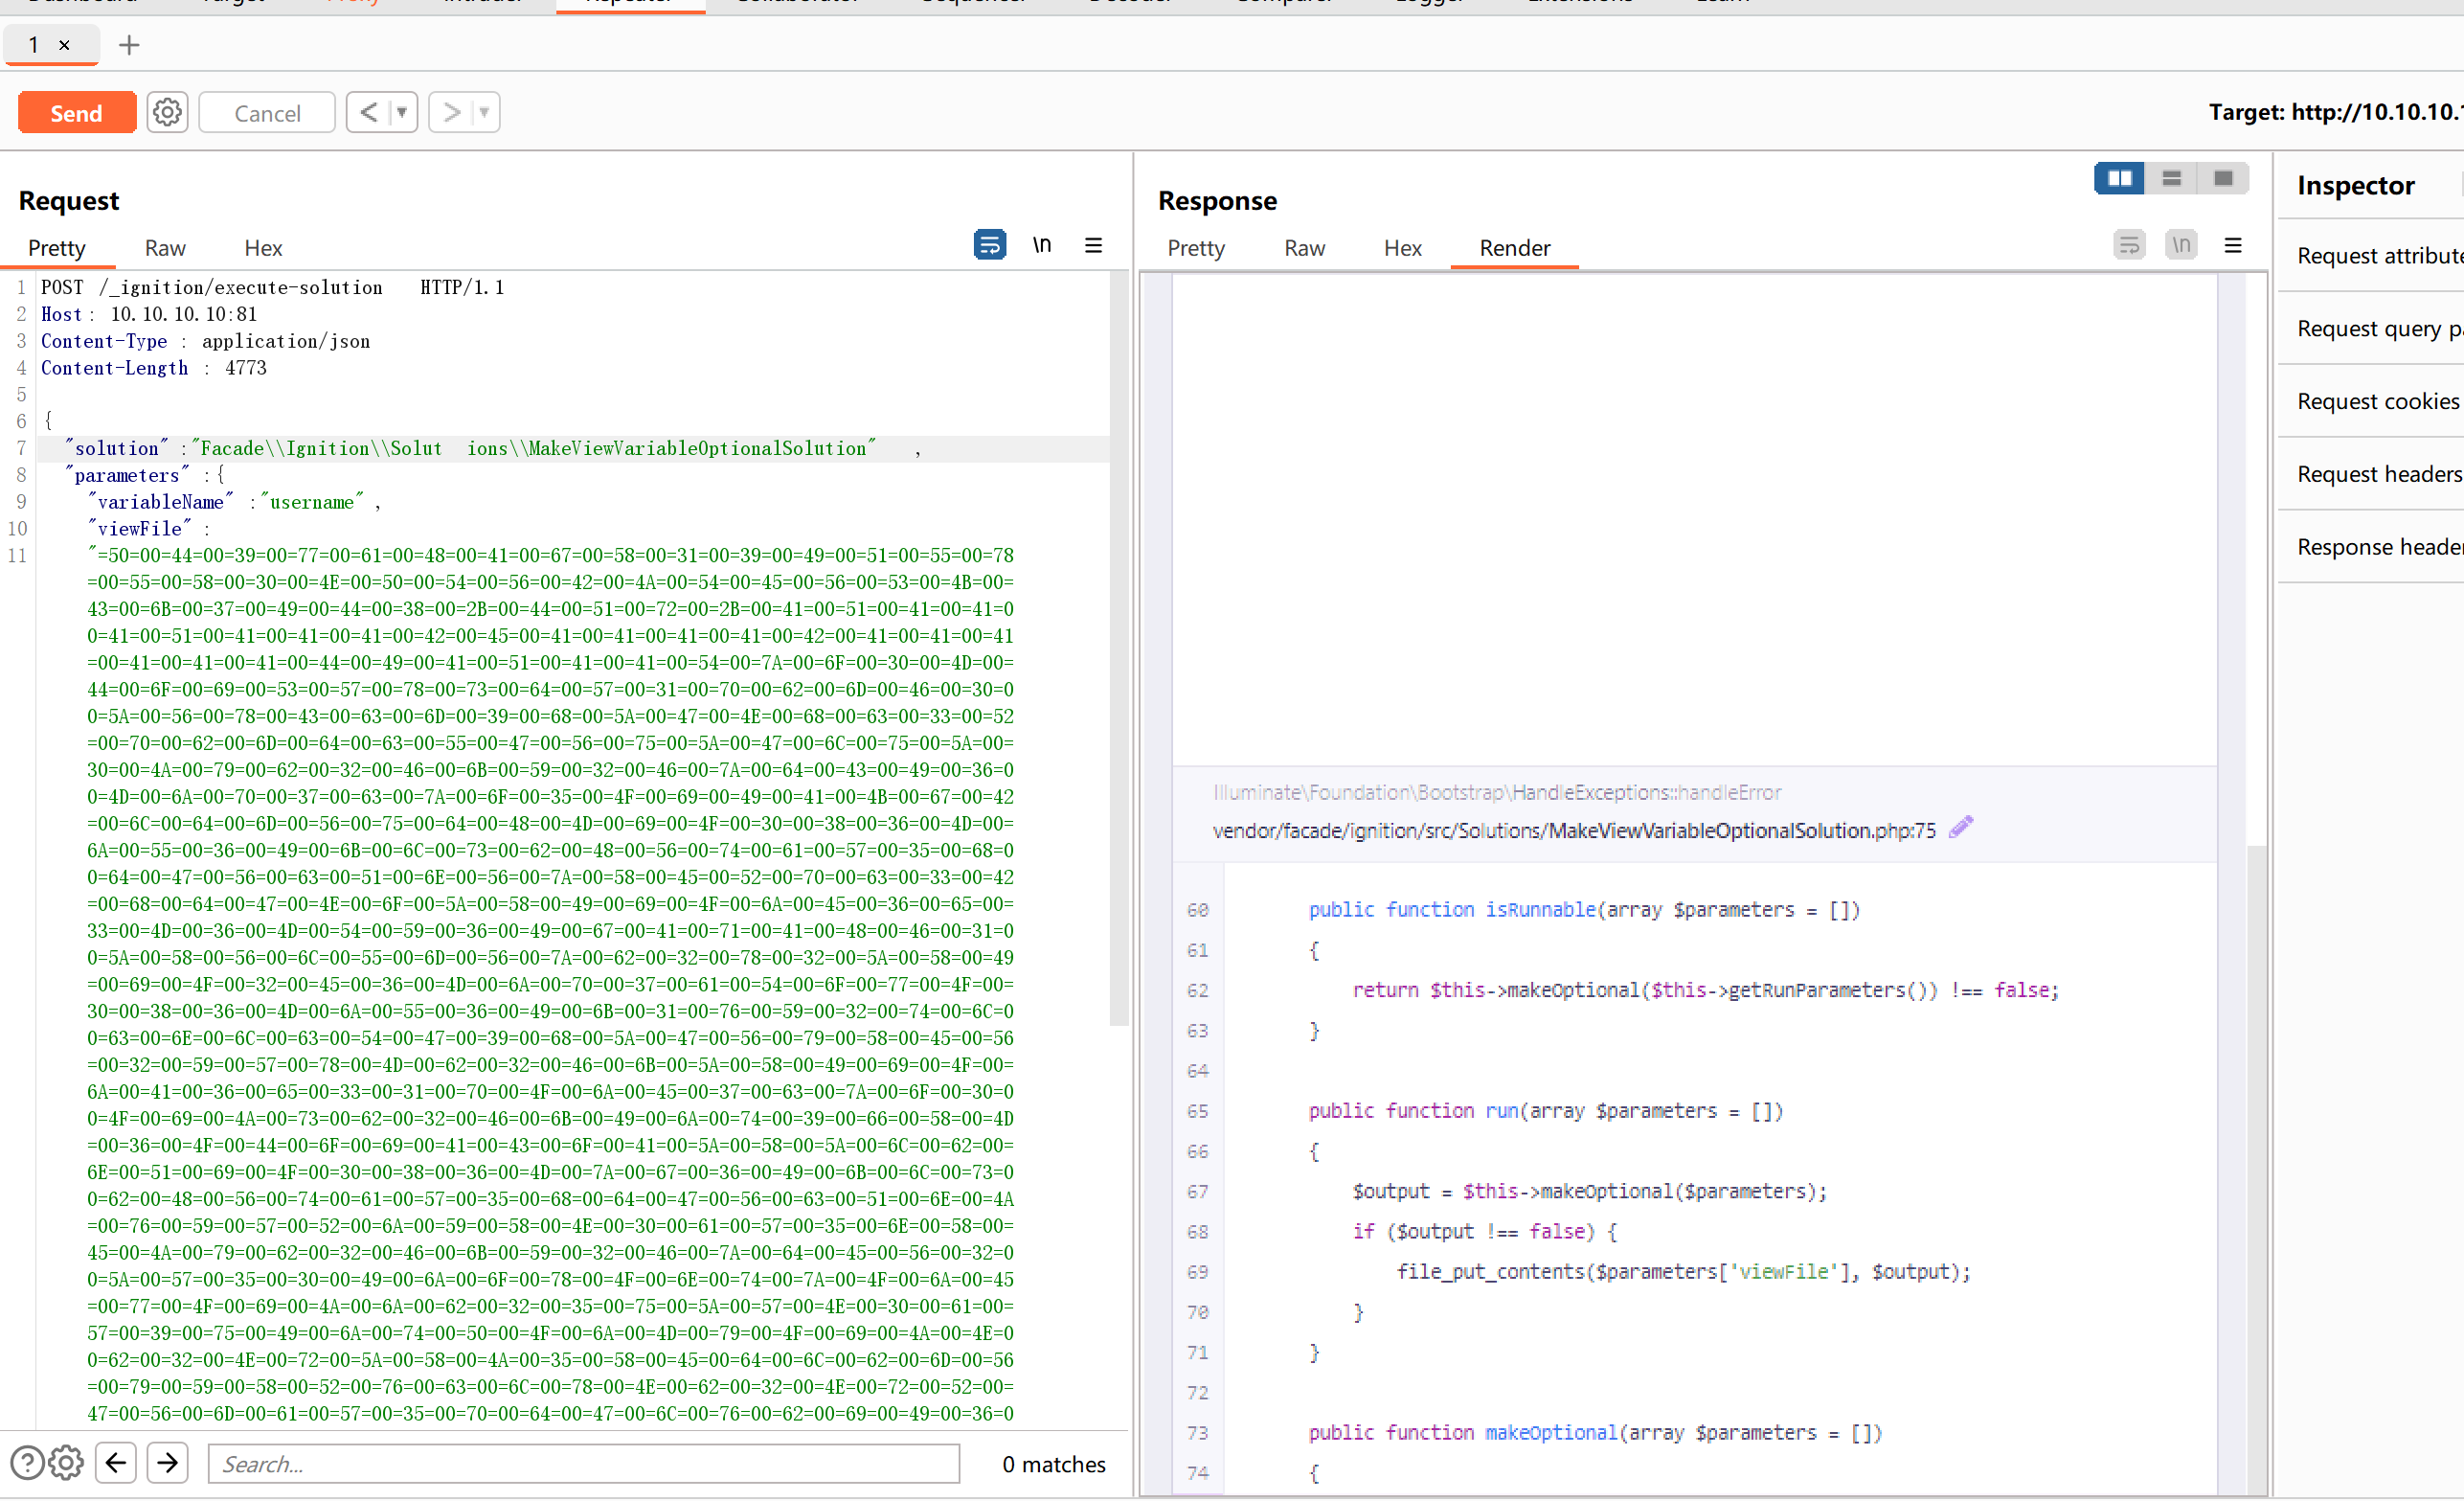
Task: Toggle non-printable characters in Response panel
Action: pyautogui.click(x=2181, y=245)
